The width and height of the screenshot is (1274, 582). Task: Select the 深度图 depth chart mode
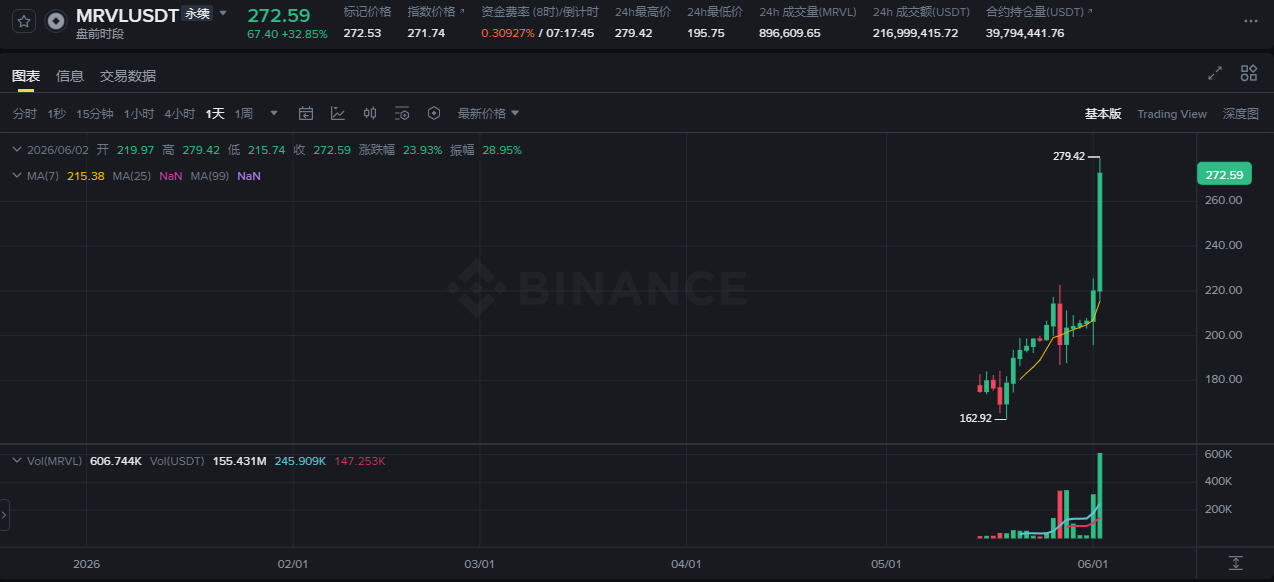pos(1241,114)
